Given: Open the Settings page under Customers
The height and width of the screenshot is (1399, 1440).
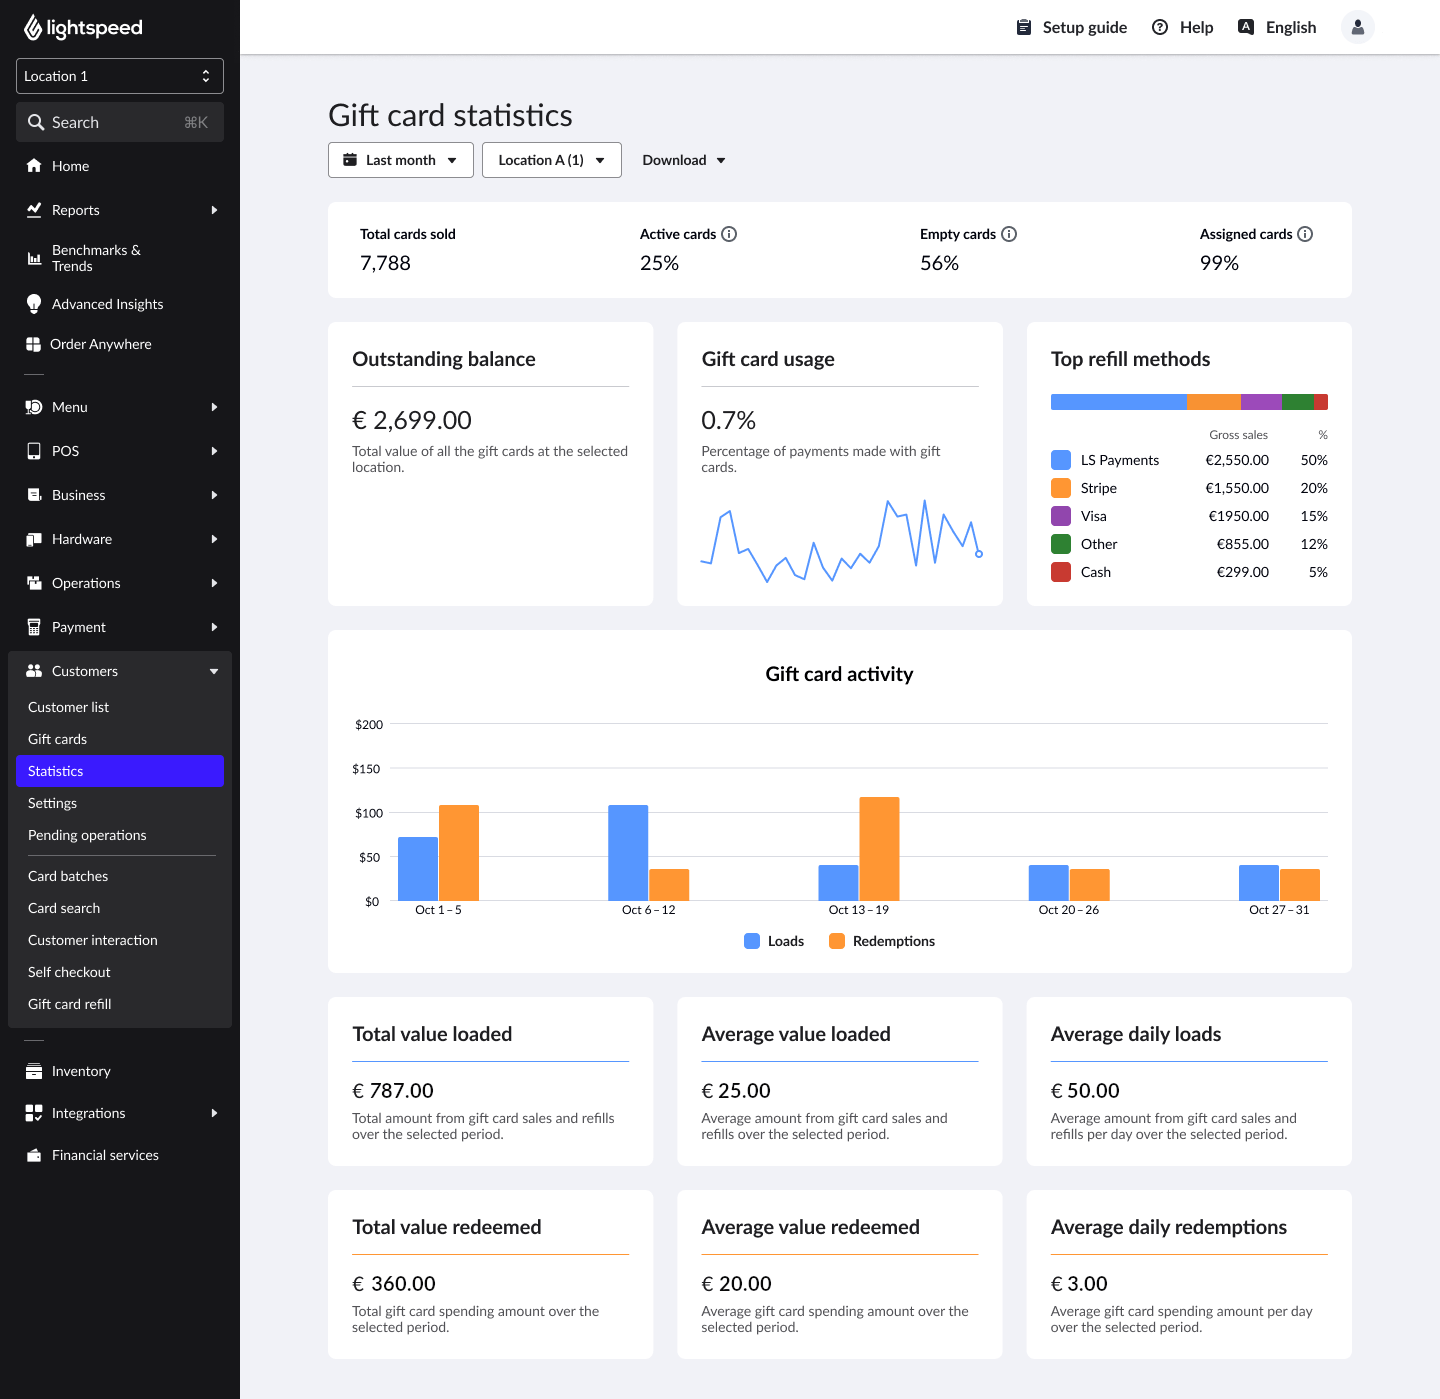Looking at the screenshot, I should pos(52,803).
